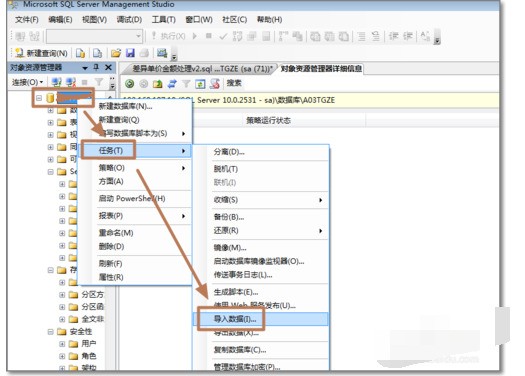Toggle auto-hide pin on 对象资源管理器 panel
This screenshot has width=525, height=376.
(x=96, y=68)
